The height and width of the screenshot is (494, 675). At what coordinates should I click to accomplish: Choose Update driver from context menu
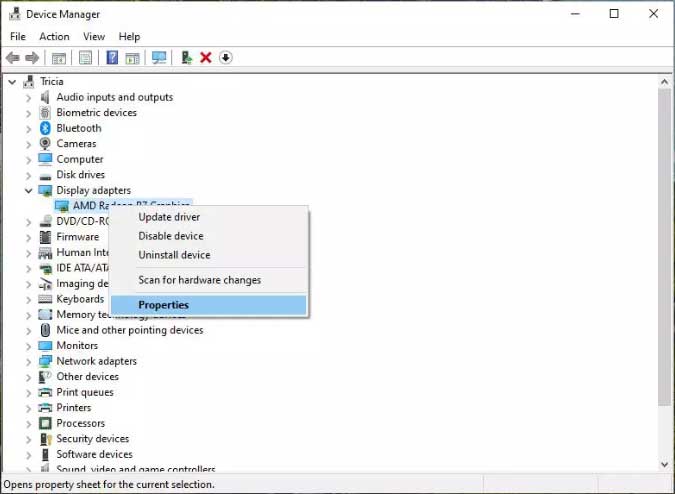point(209,217)
